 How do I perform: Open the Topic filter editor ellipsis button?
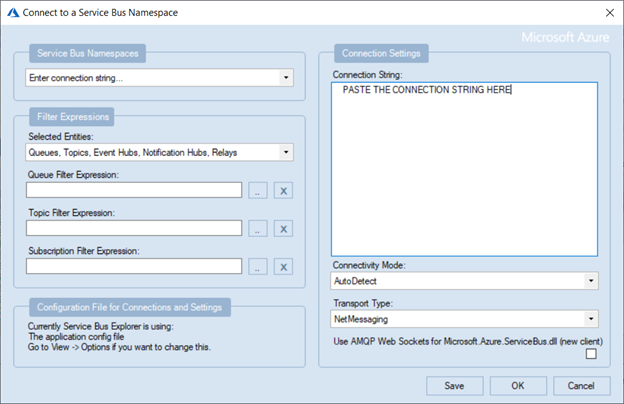click(258, 228)
